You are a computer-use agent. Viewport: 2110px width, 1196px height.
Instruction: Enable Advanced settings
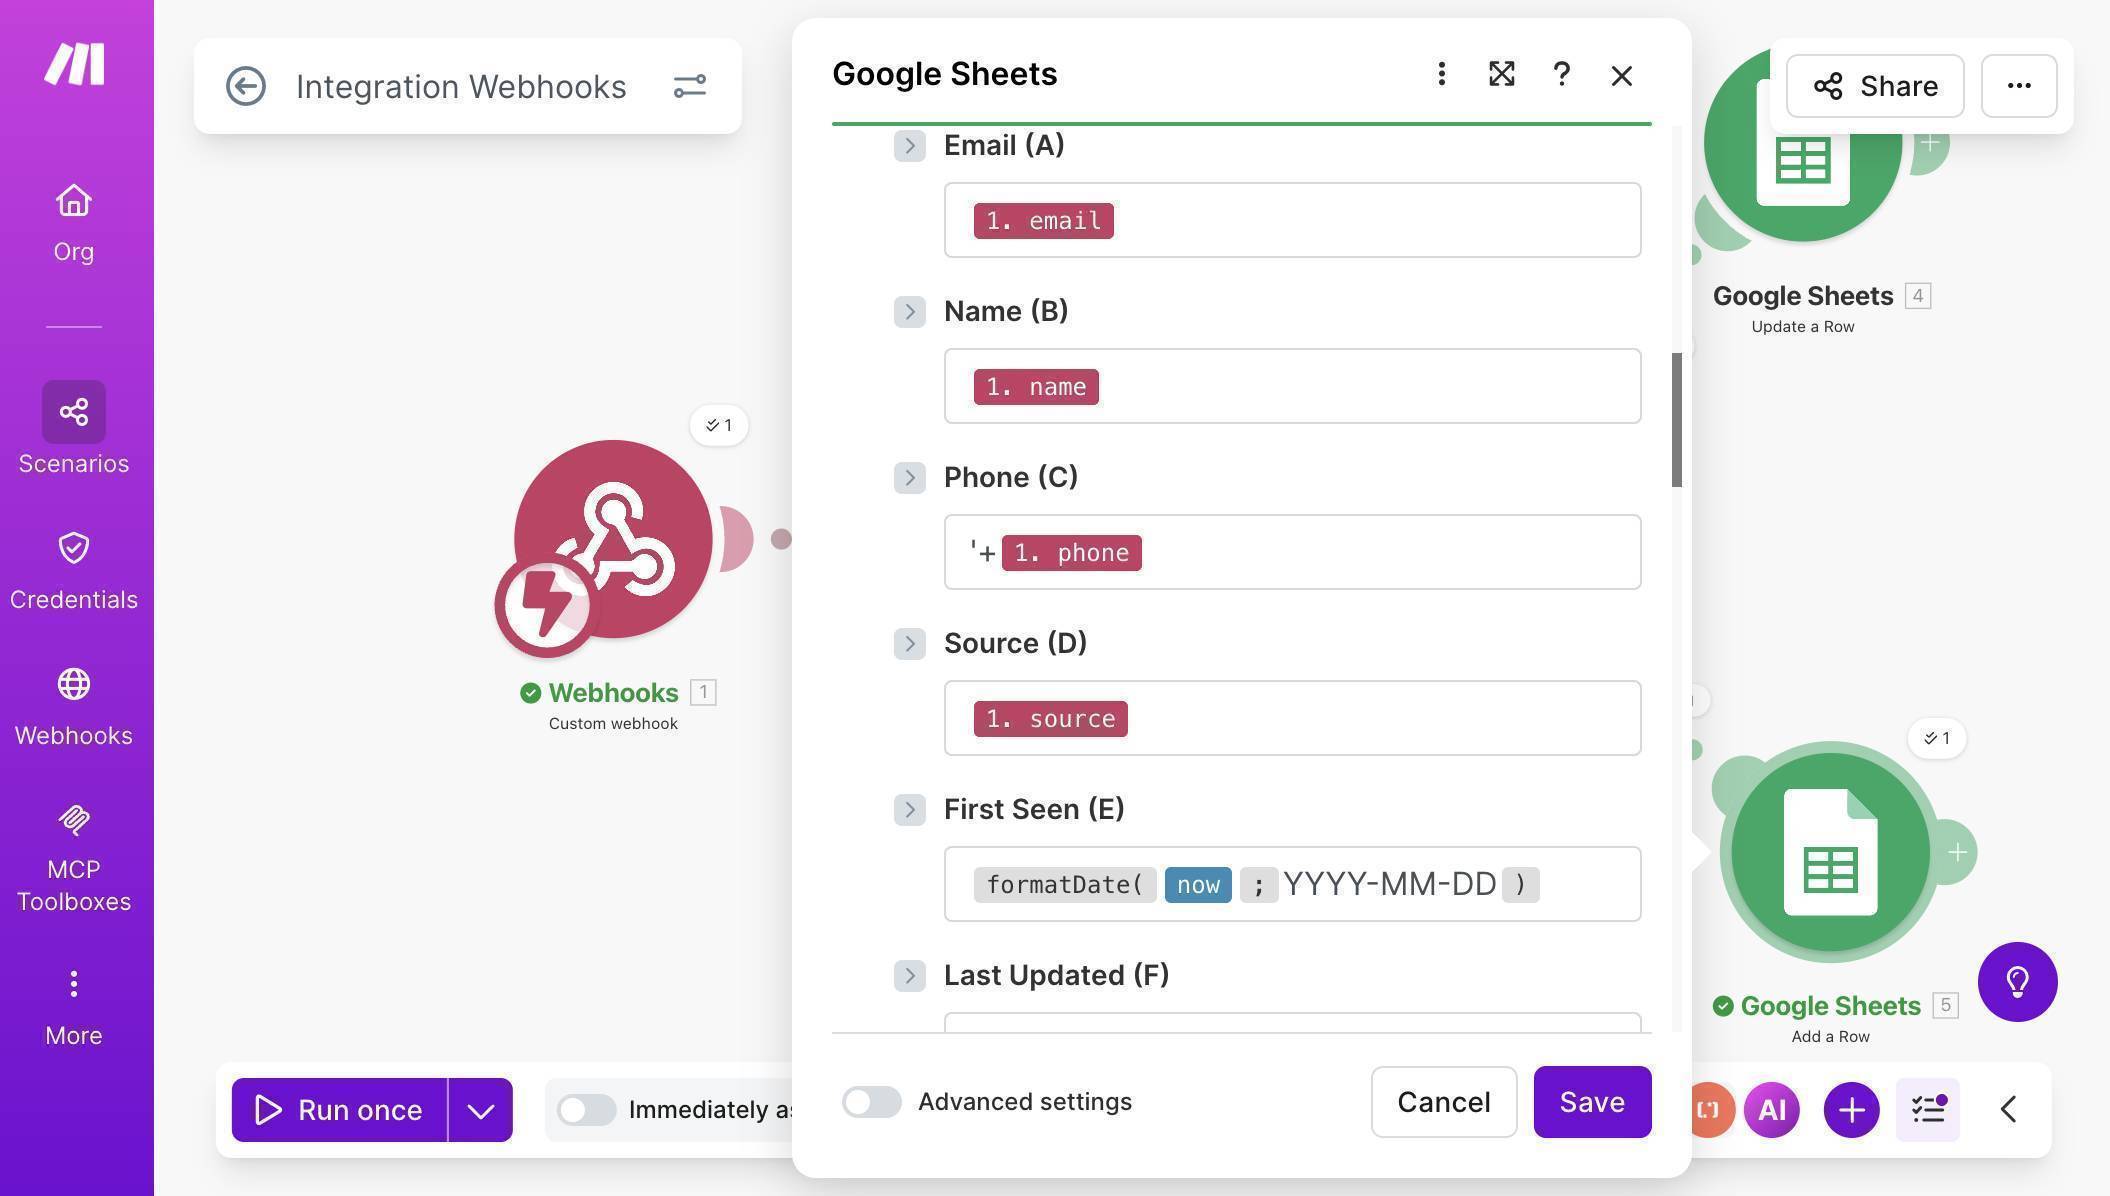point(871,1102)
